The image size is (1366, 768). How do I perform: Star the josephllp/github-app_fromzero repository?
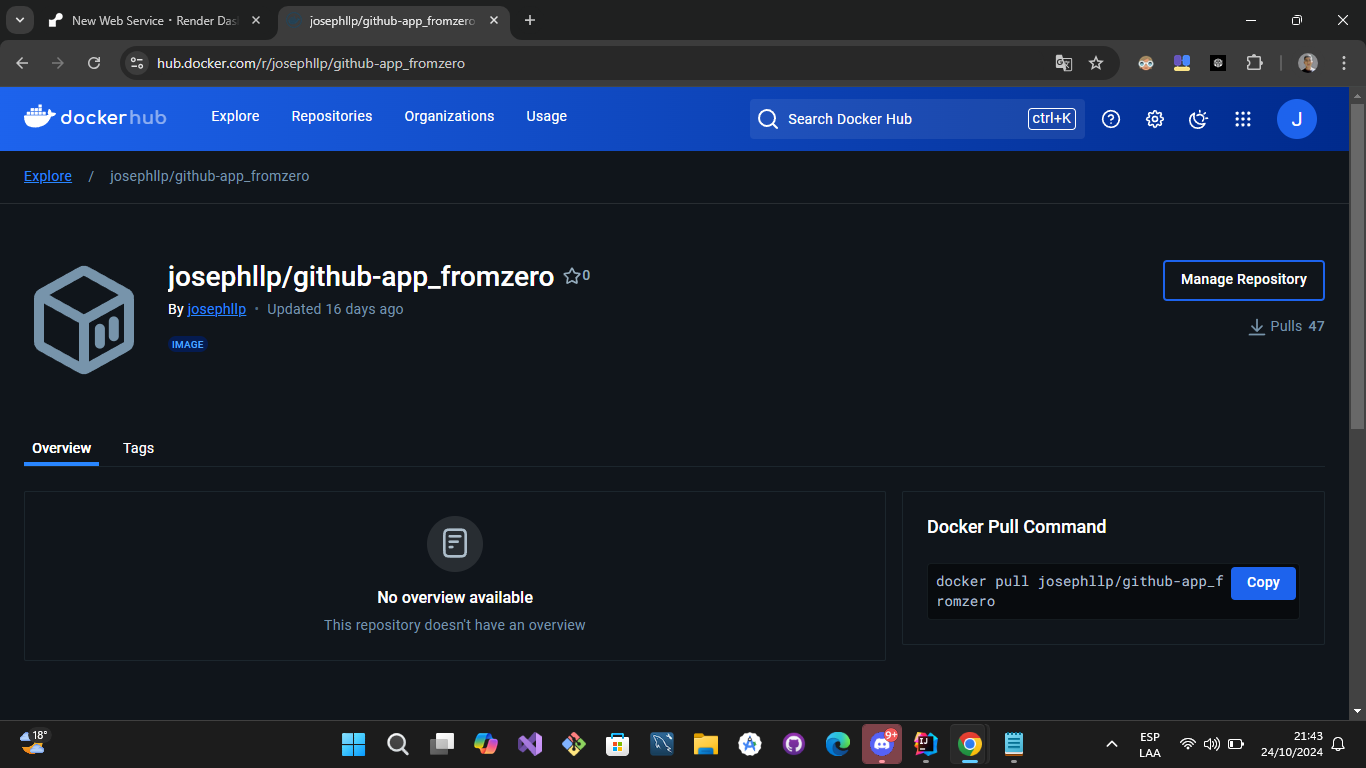click(x=572, y=276)
